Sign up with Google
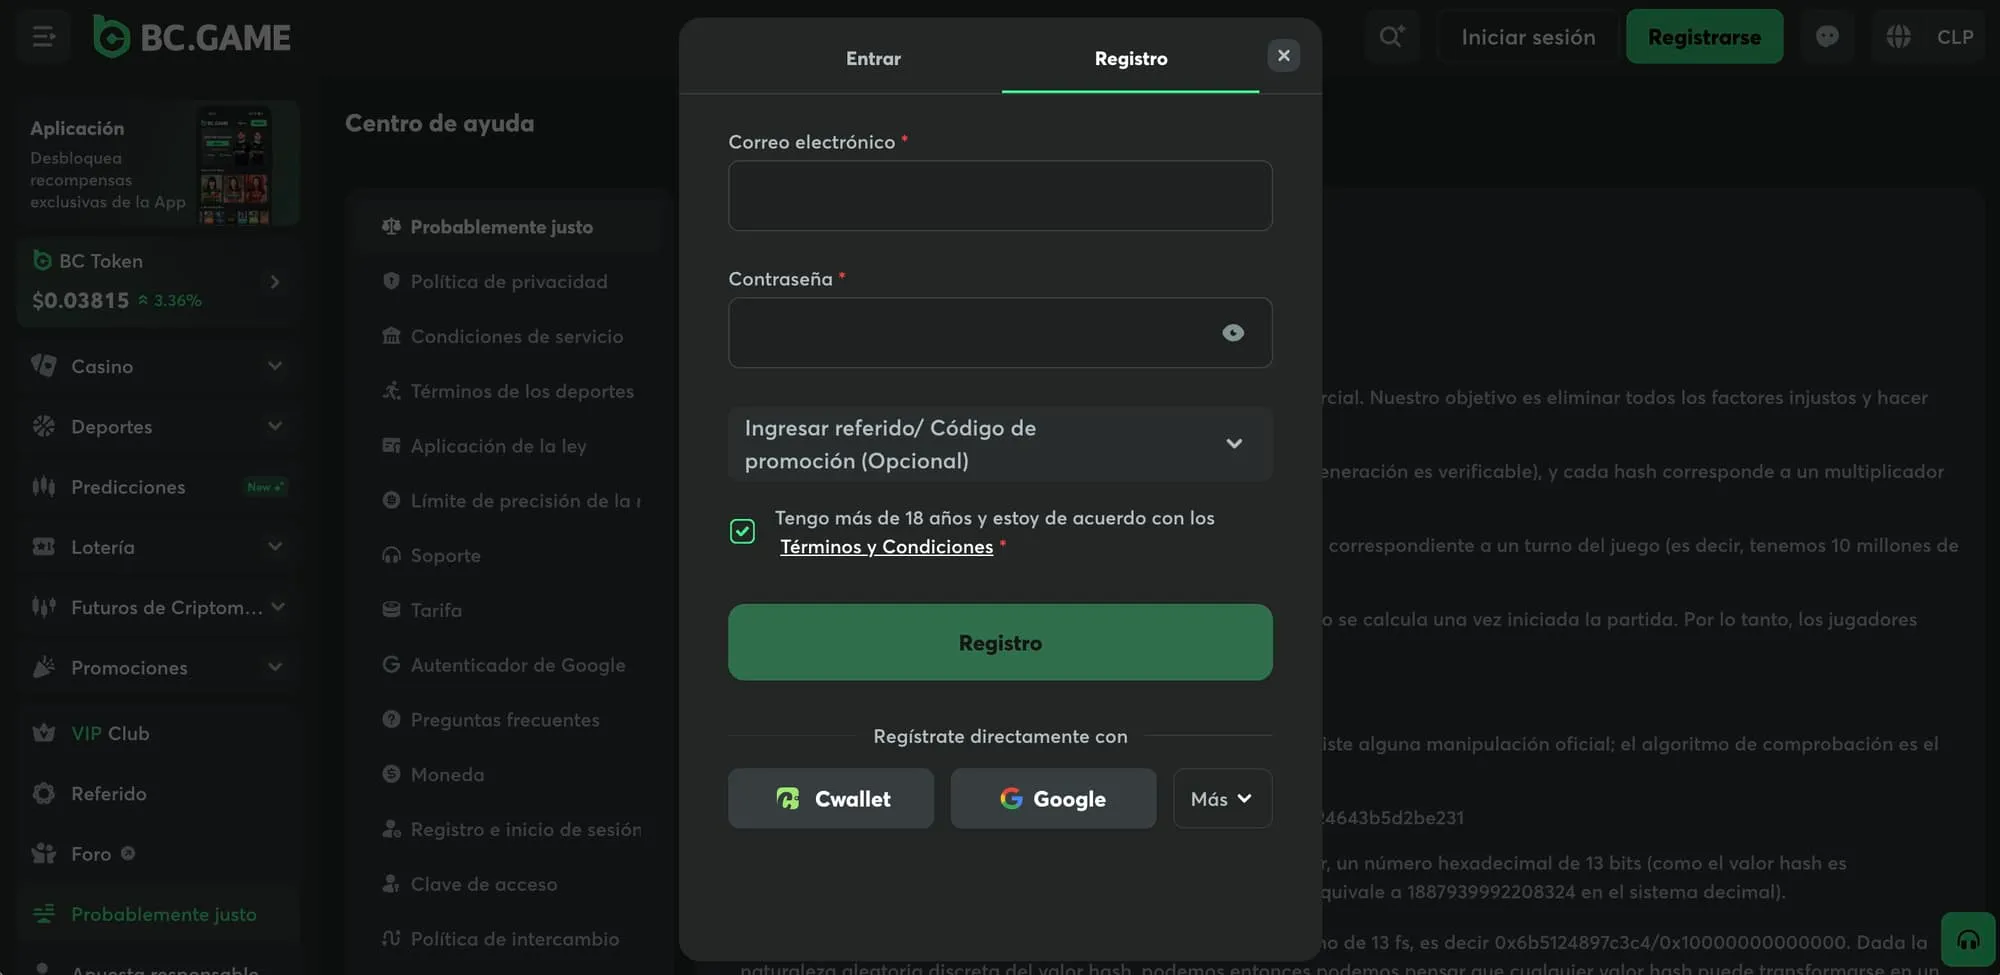Screen dimensions: 2000x975 [x=1053, y=798]
